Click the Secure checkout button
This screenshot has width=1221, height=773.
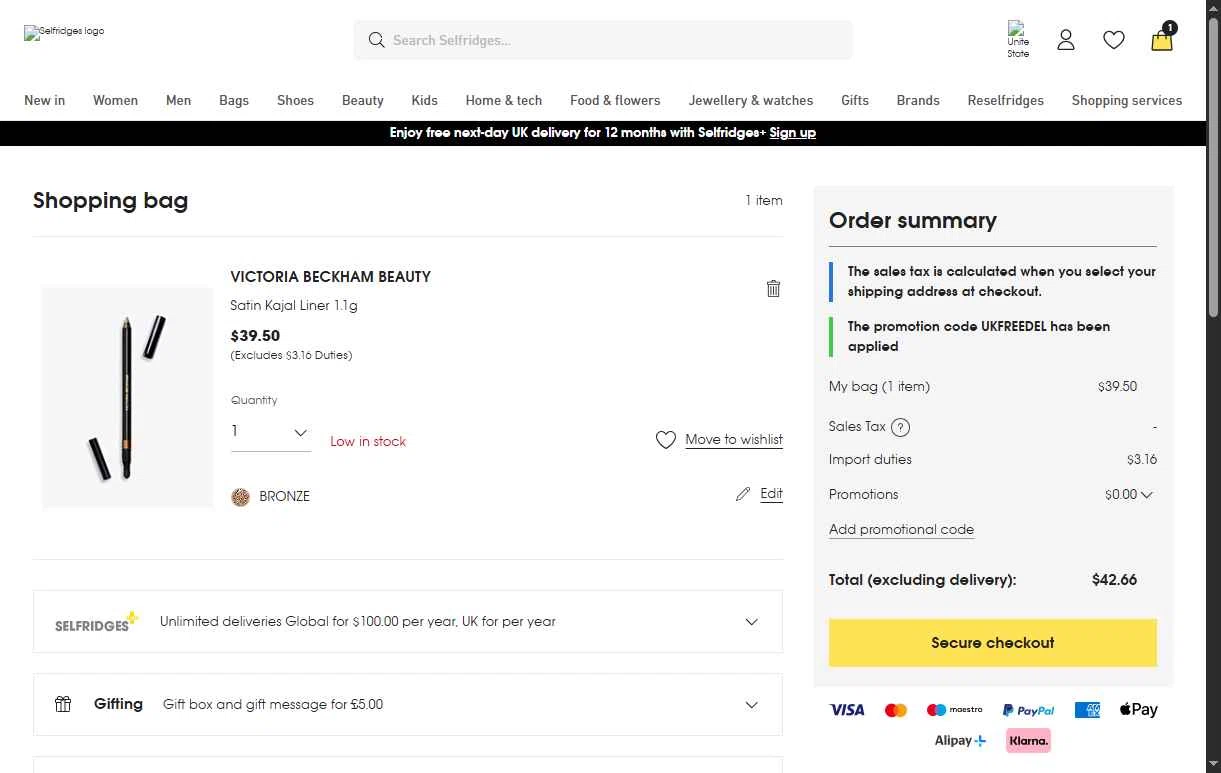[x=993, y=643]
